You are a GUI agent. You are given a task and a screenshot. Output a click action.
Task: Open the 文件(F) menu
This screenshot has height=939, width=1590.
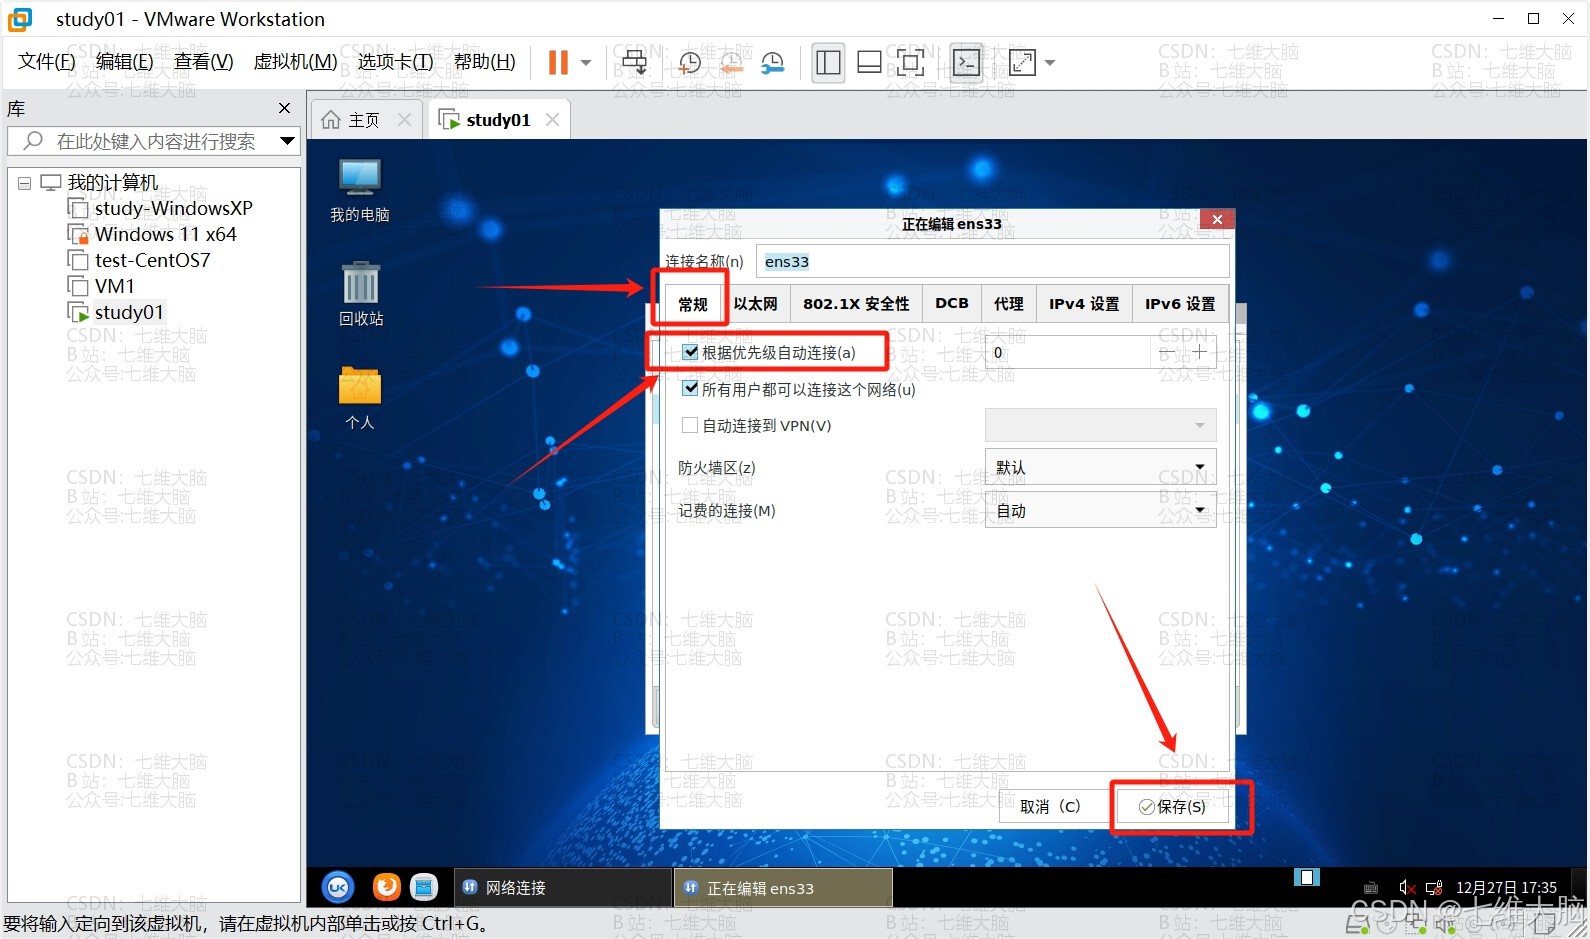point(47,62)
